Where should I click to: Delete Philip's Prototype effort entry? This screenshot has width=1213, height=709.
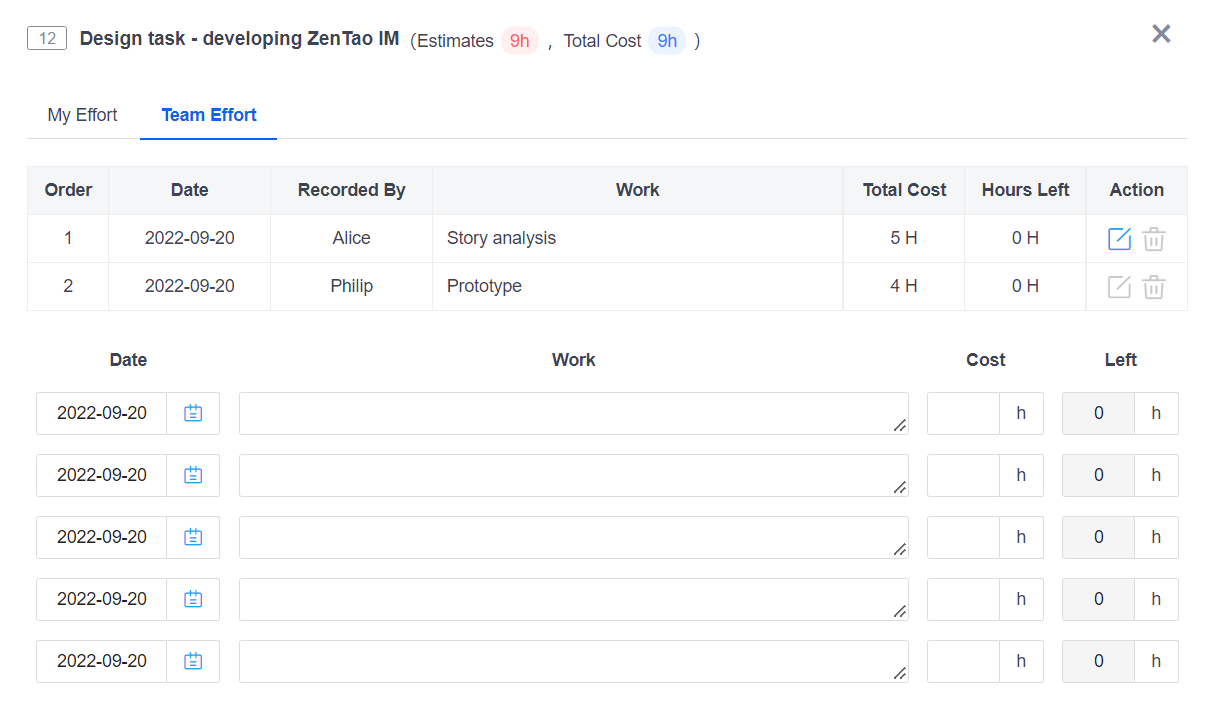1154,287
